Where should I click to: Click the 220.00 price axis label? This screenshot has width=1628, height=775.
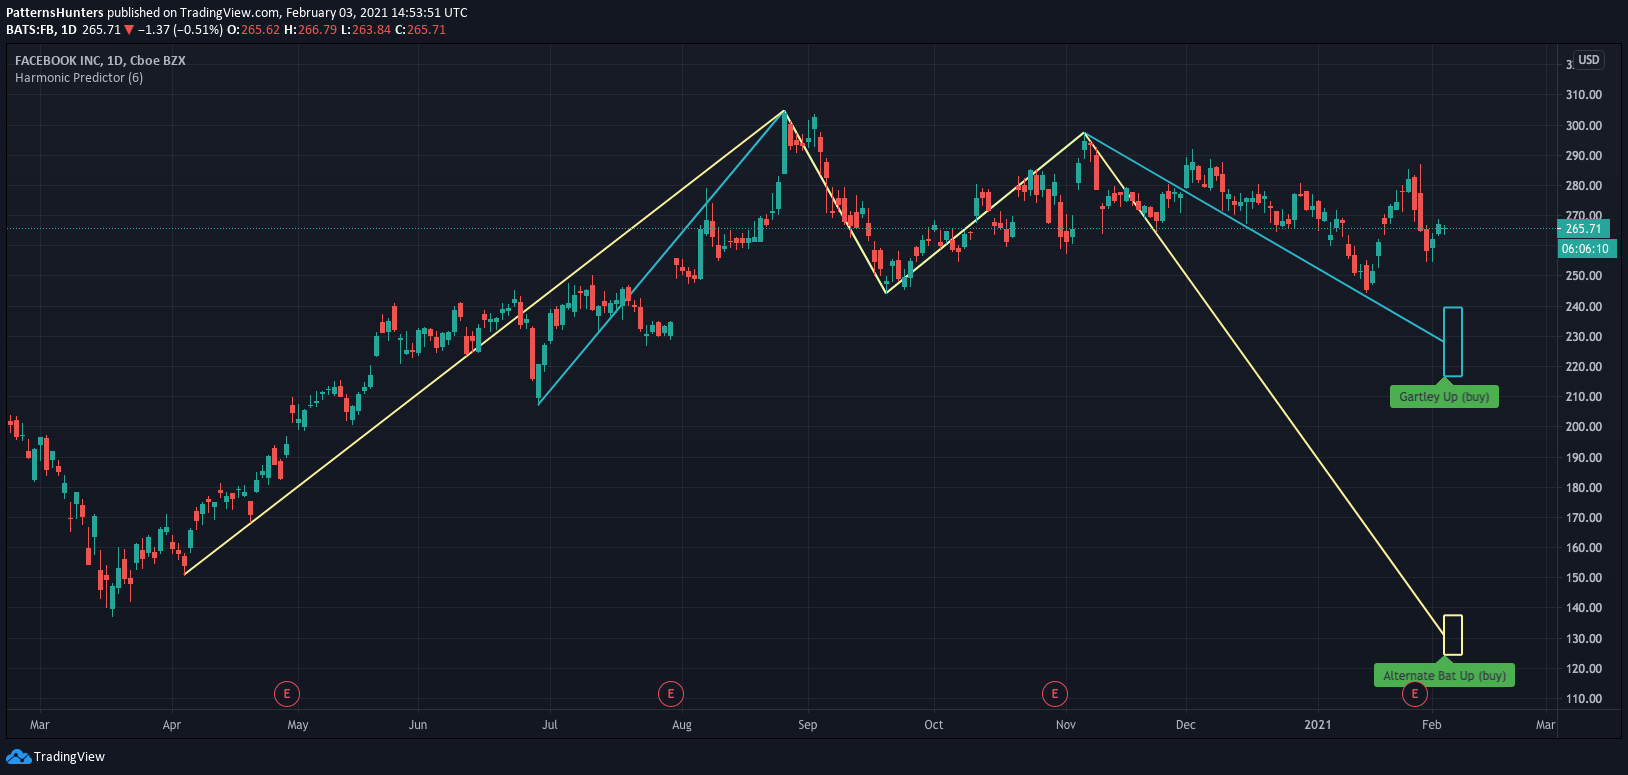click(x=1584, y=366)
